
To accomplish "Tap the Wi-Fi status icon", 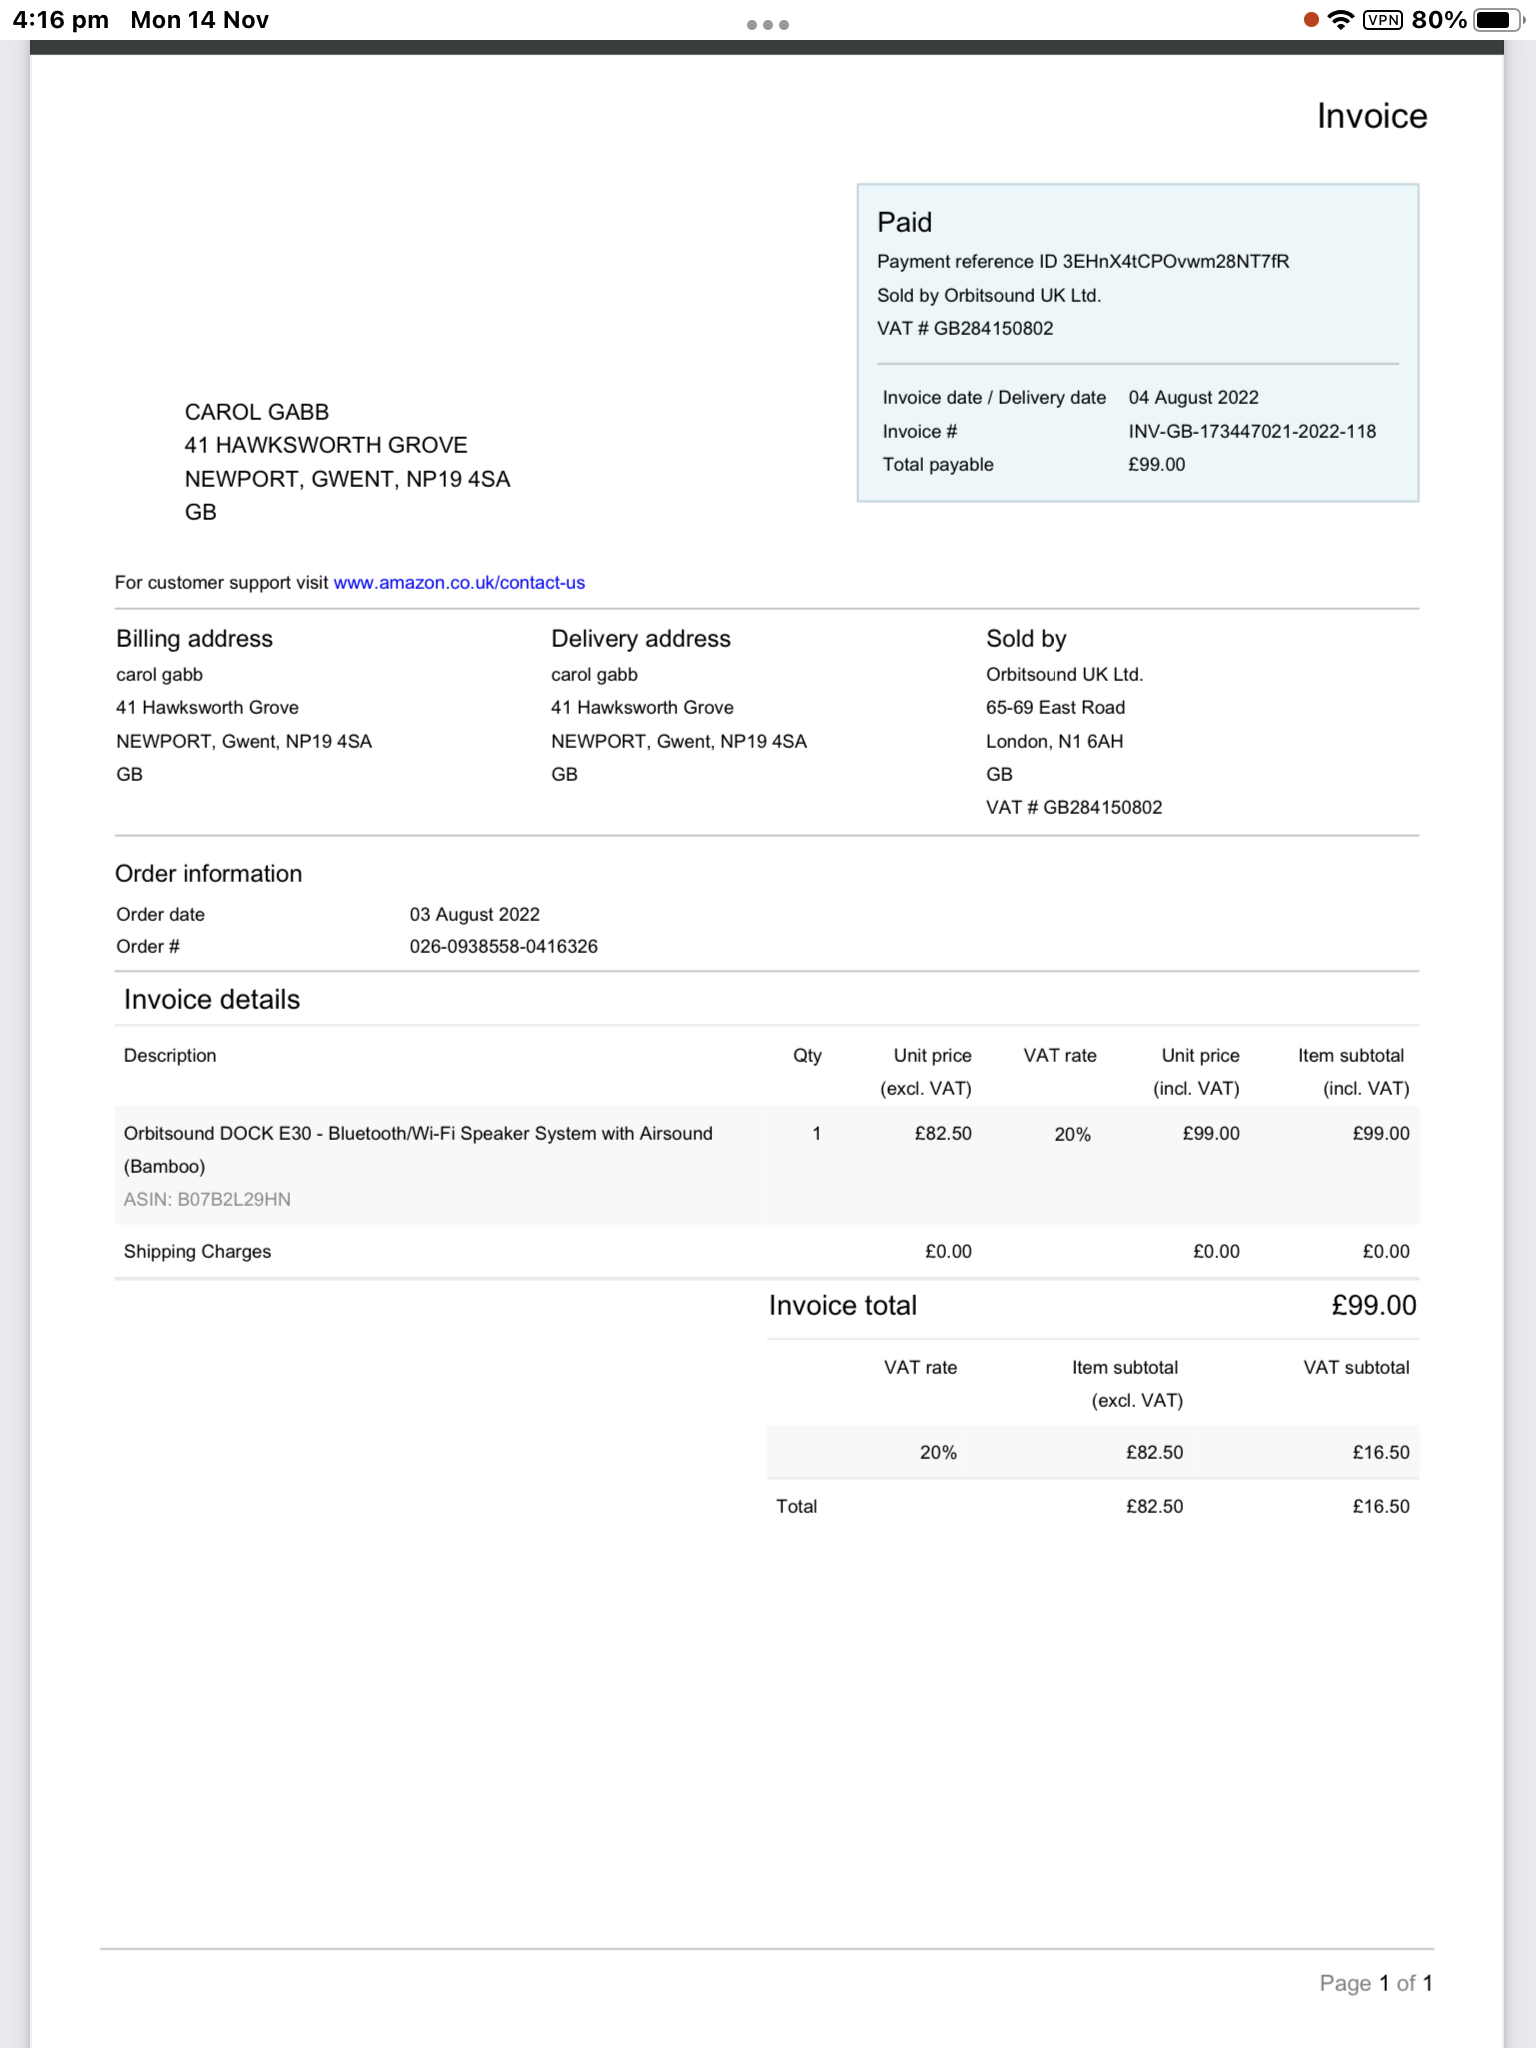I will point(1340,20).
